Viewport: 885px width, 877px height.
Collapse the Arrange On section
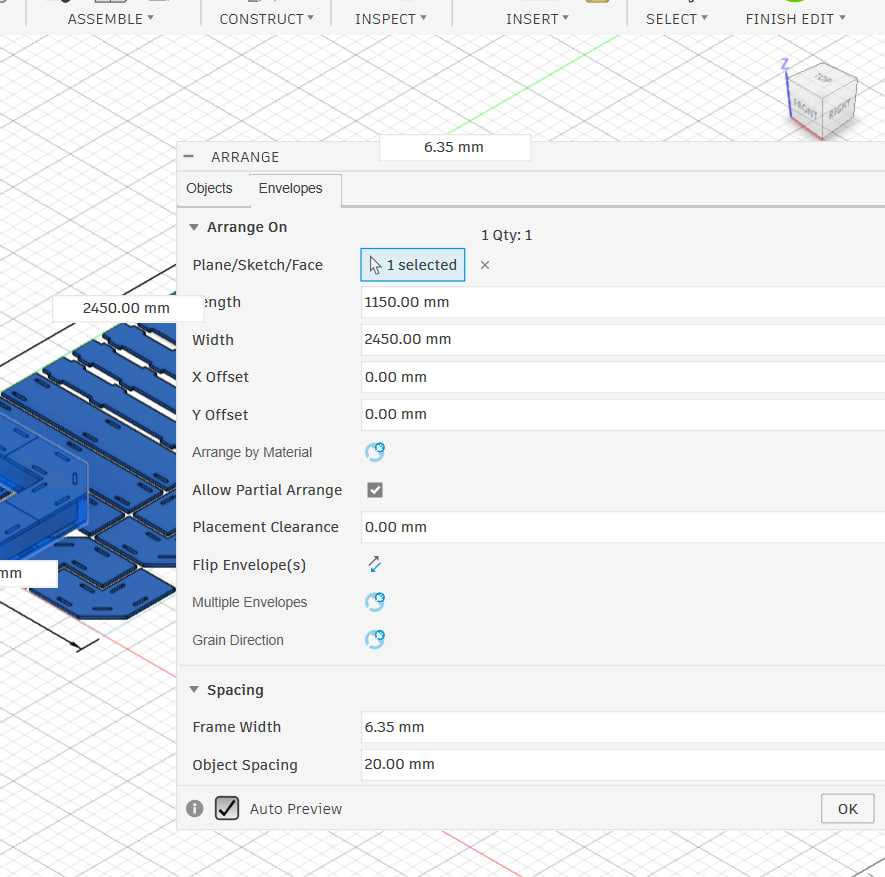coord(194,227)
